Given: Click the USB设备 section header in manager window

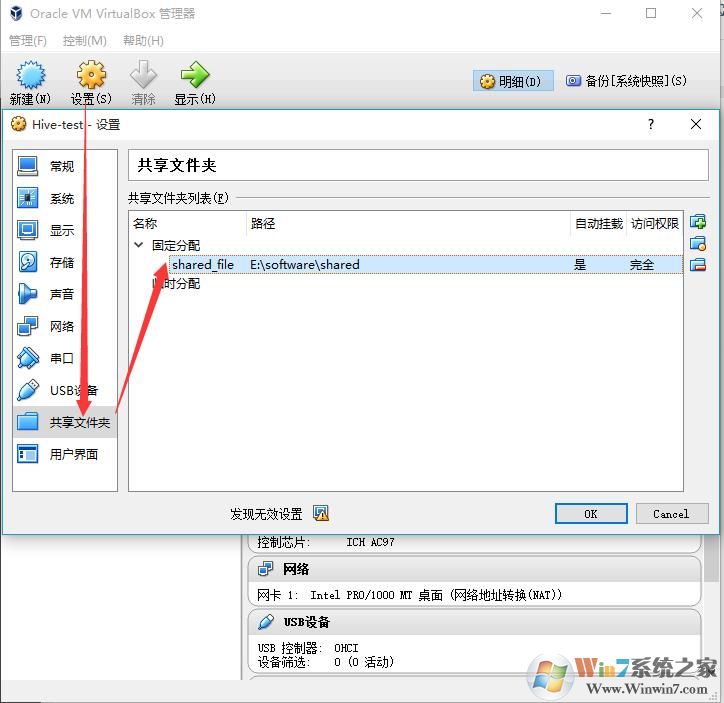Looking at the screenshot, I should coord(475,622).
